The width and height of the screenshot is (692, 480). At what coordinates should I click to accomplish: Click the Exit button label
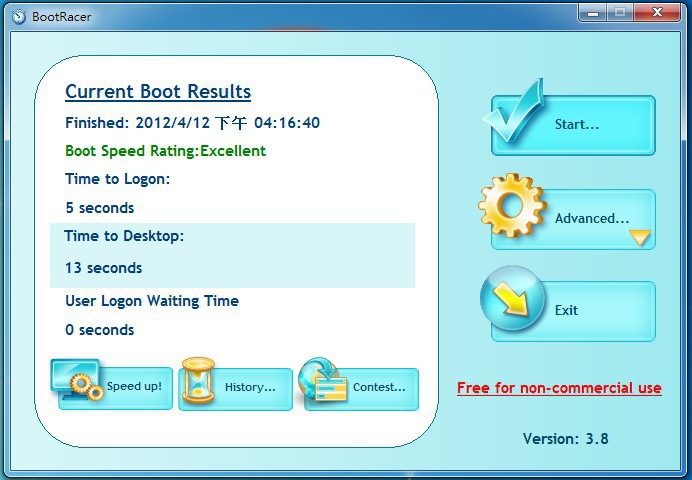[x=566, y=310]
